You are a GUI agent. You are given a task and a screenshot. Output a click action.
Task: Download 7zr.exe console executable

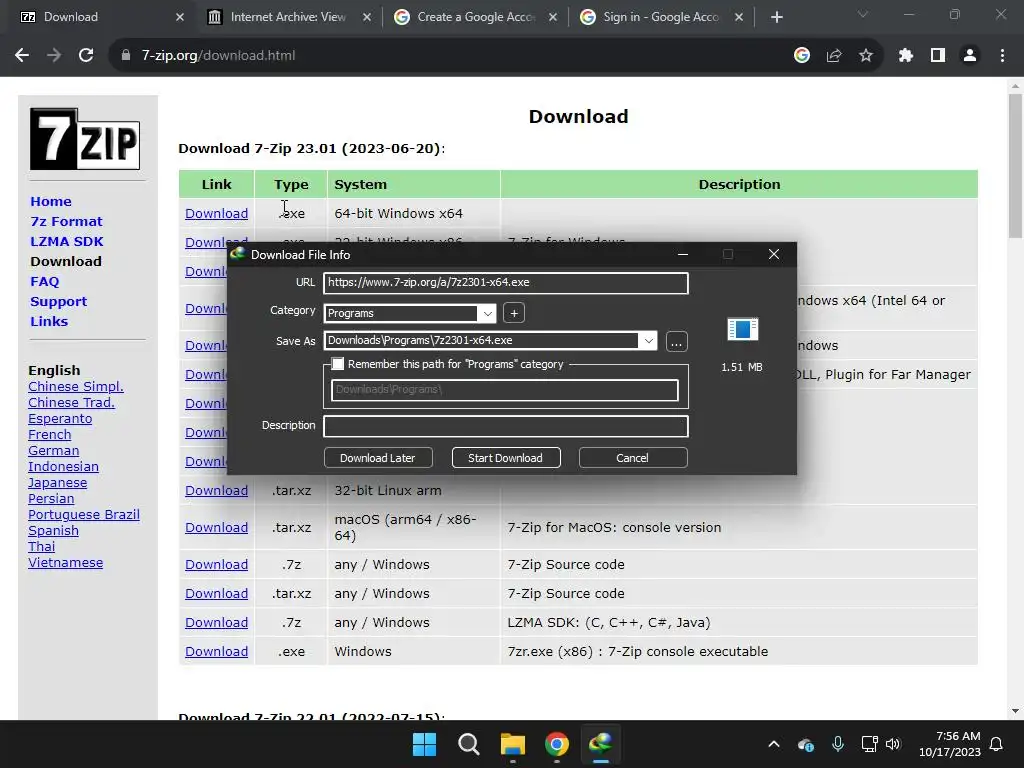216,652
